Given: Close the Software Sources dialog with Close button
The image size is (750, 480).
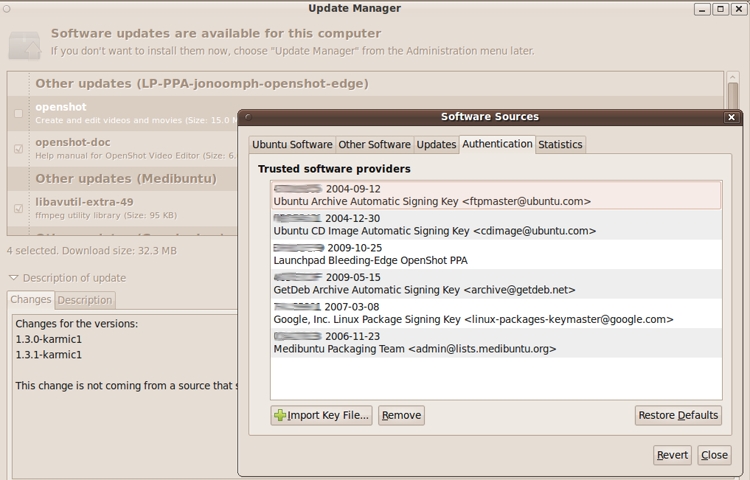Looking at the screenshot, I should [x=714, y=455].
